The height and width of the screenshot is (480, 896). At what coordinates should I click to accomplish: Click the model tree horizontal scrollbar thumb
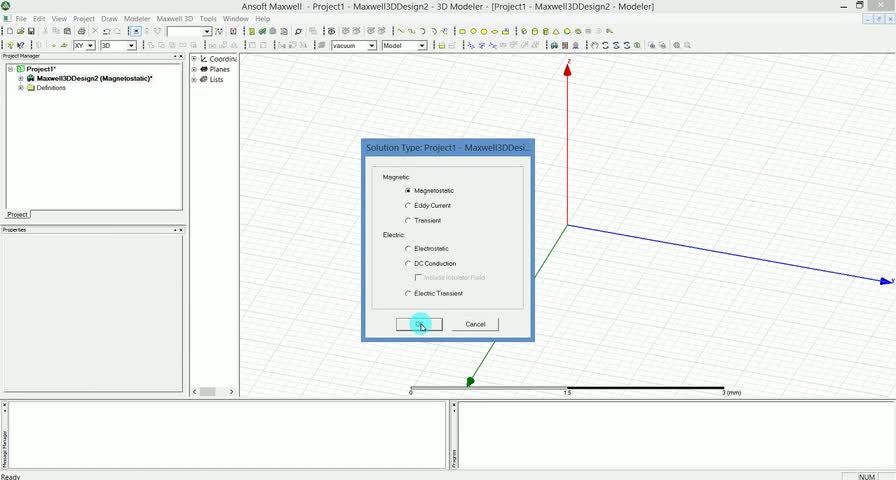207,391
